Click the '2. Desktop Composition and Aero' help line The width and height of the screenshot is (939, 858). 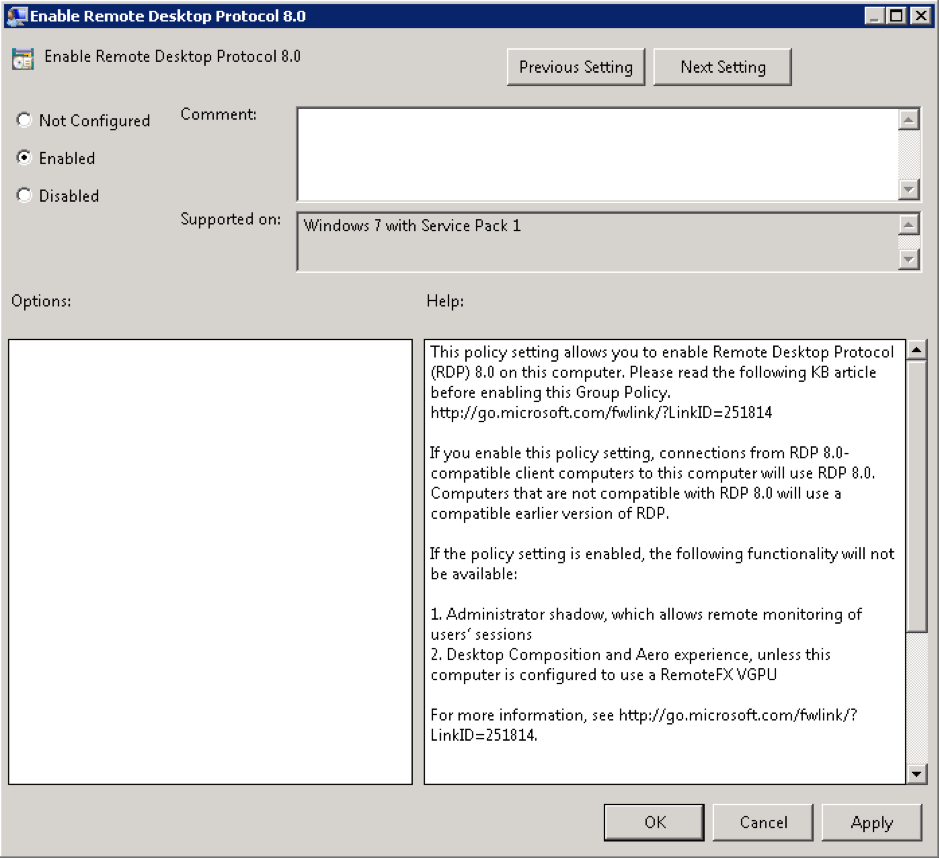click(630, 665)
